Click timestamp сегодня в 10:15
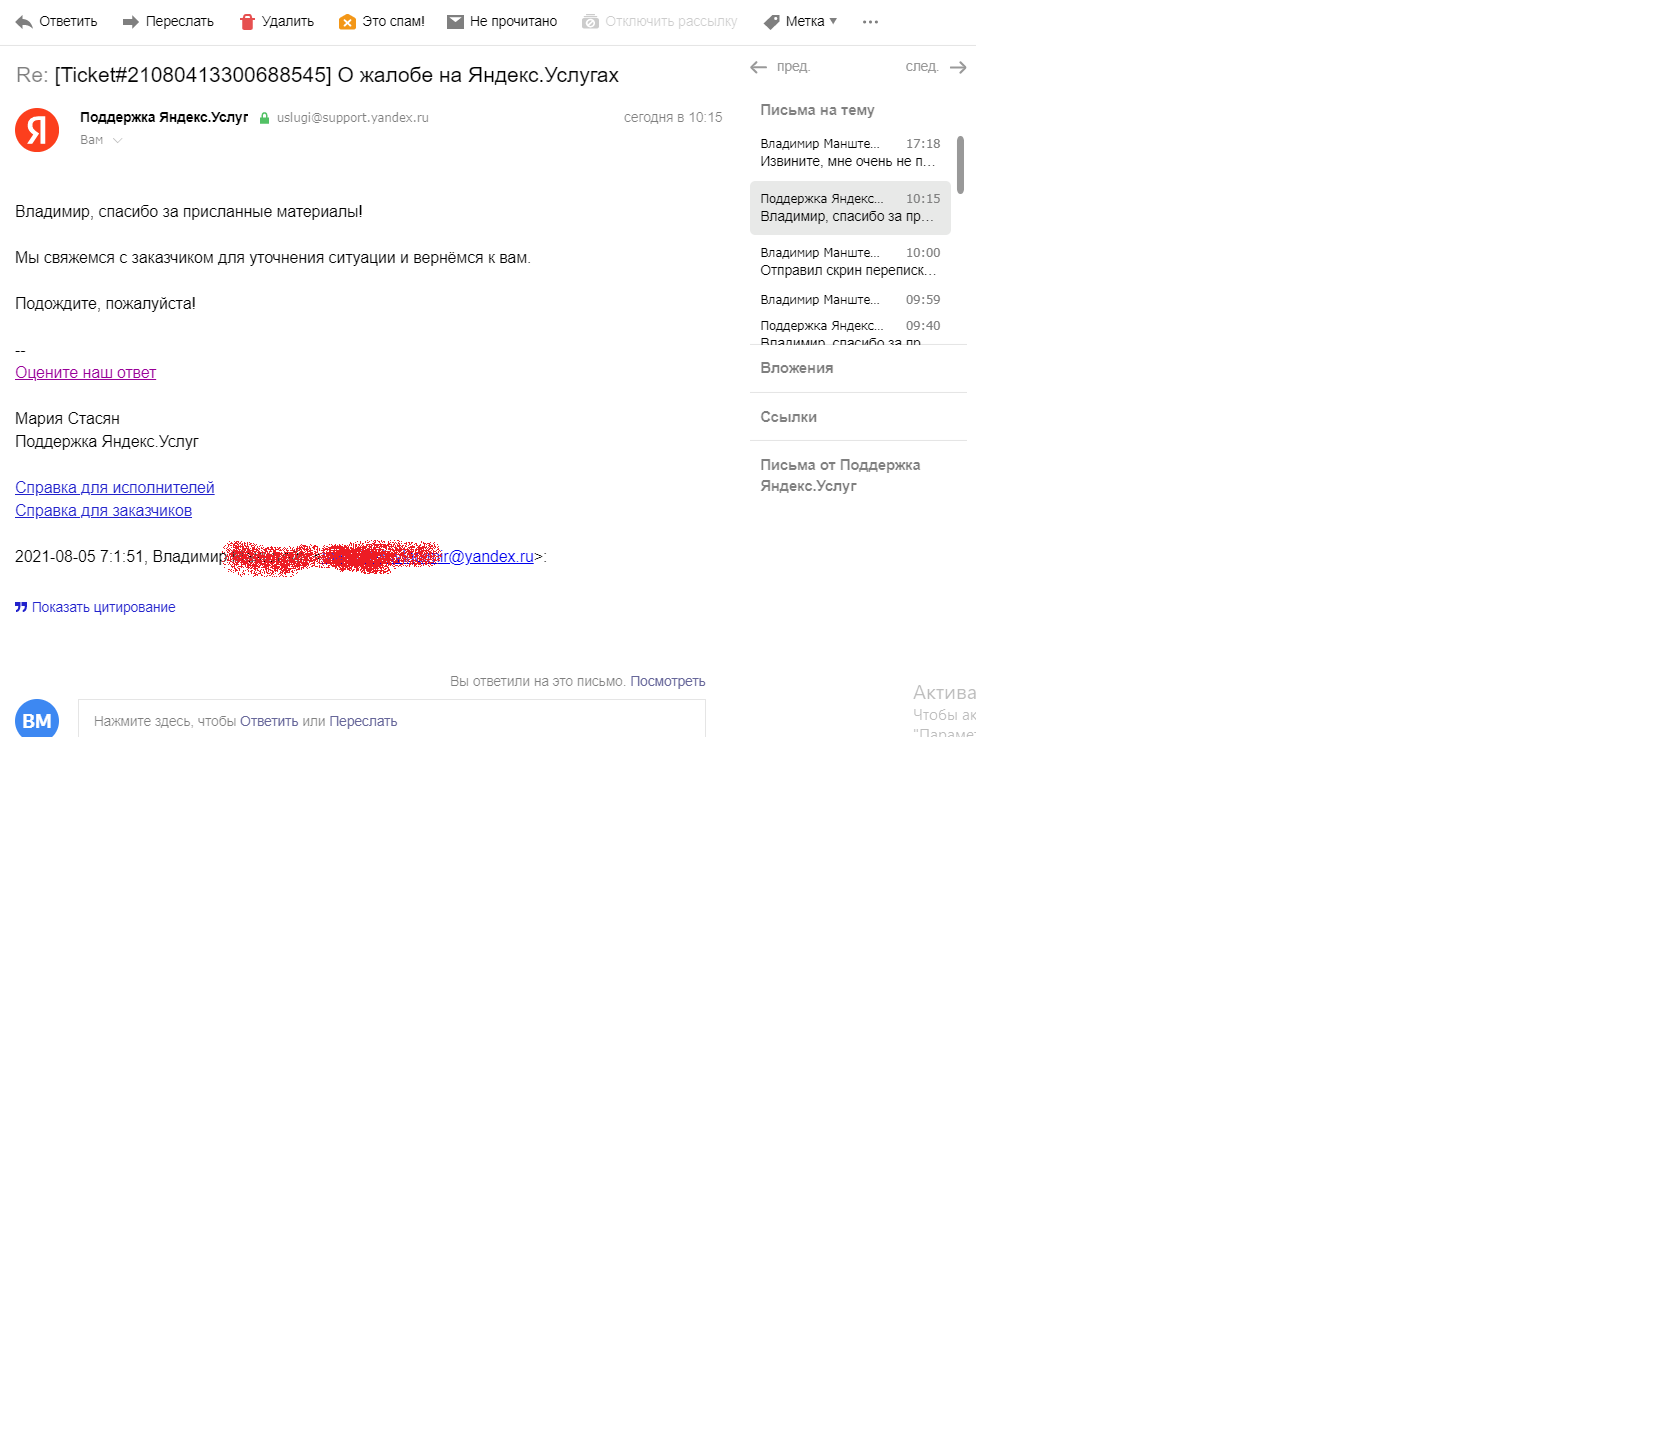1680x1440 pixels. [673, 117]
